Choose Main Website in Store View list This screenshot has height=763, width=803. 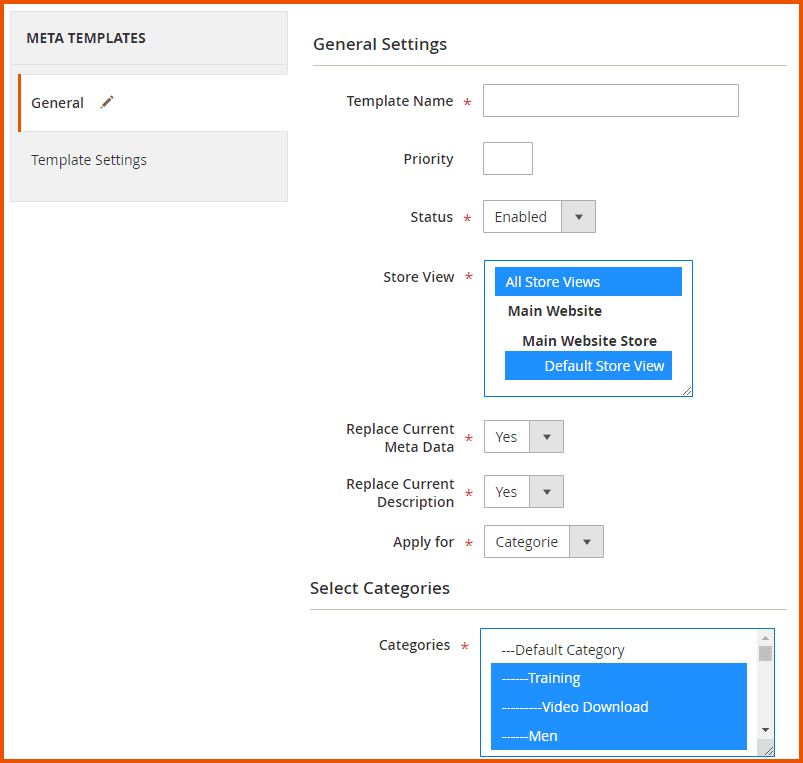[554, 311]
